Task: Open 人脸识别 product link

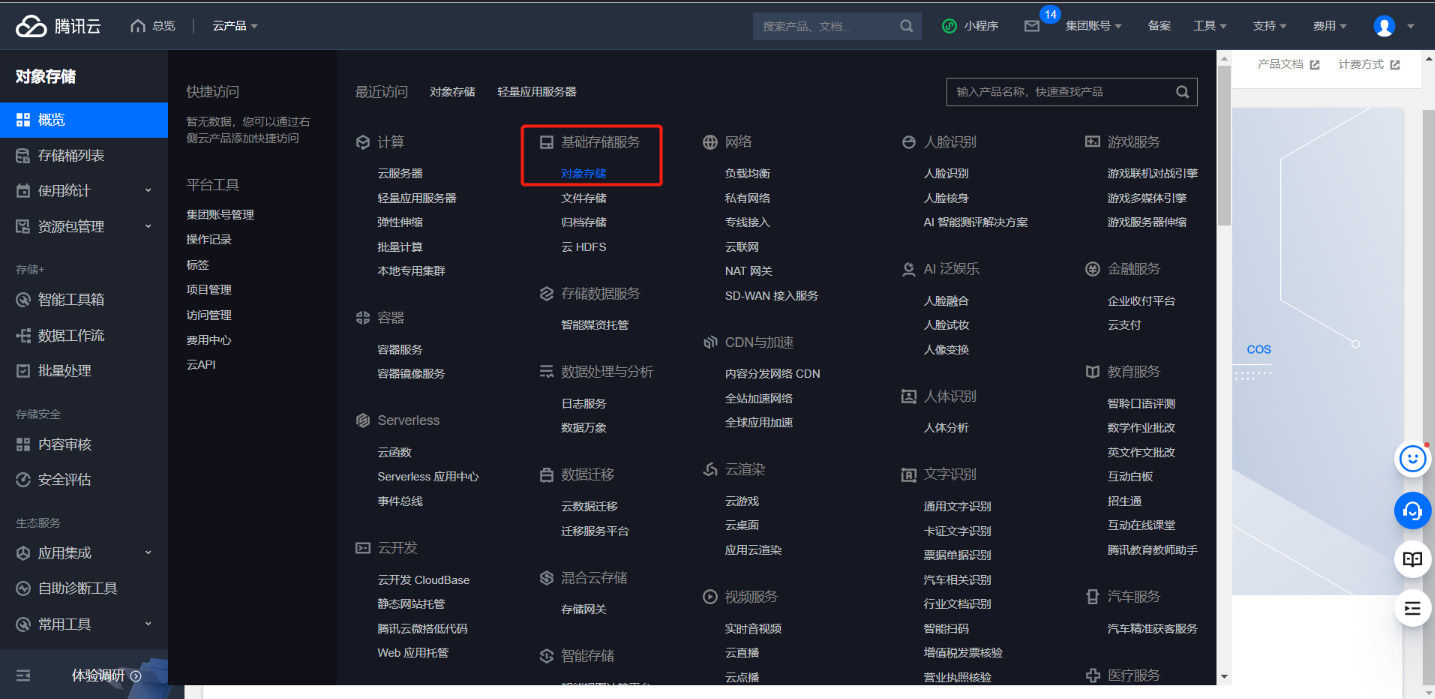Action: (x=946, y=173)
